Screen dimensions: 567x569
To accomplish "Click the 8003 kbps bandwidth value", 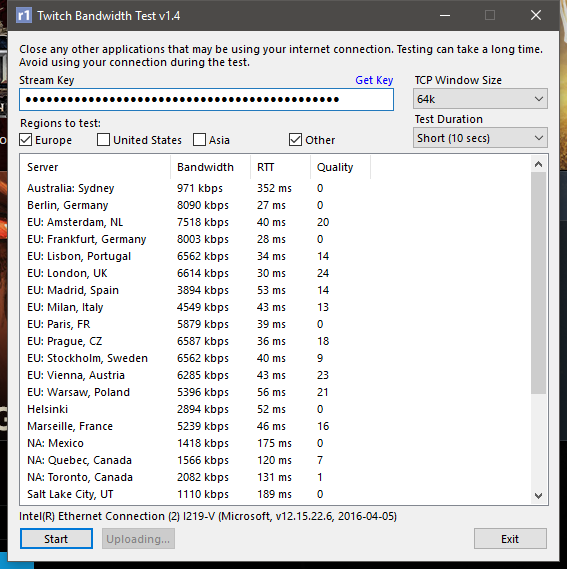I will (x=203, y=239).
